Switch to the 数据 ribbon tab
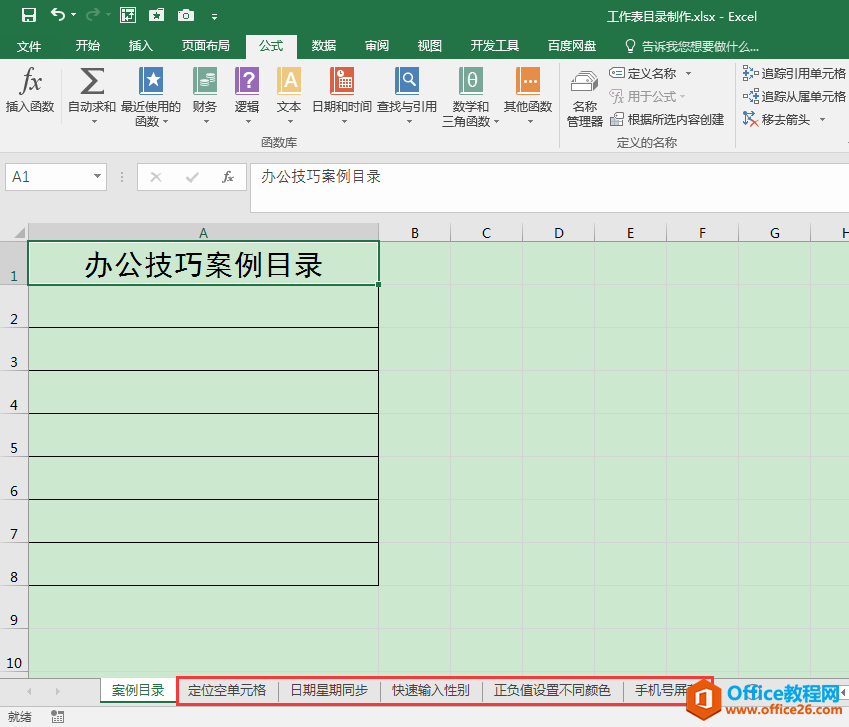The width and height of the screenshot is (849, 727). 324,45
